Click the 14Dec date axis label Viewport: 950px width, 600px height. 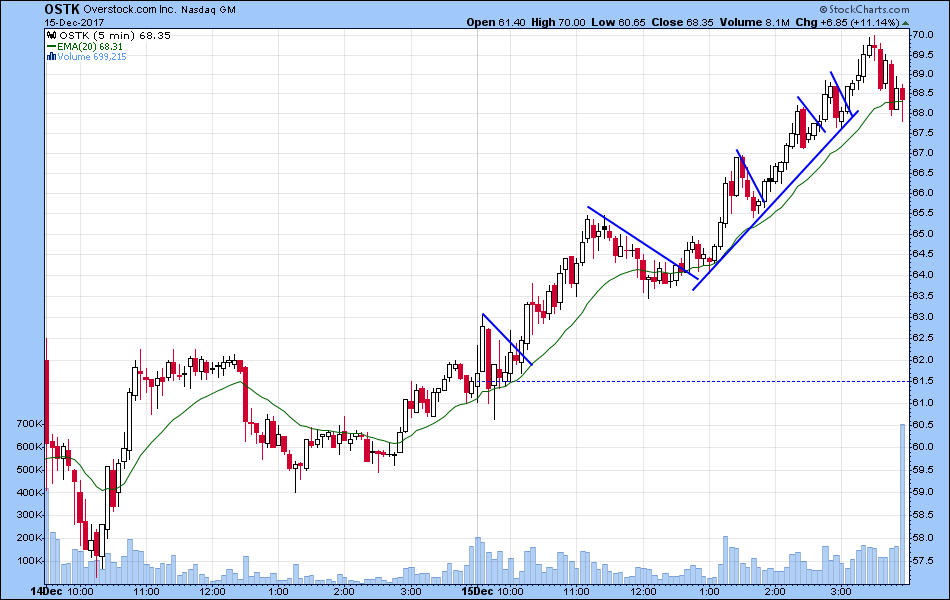45,592
